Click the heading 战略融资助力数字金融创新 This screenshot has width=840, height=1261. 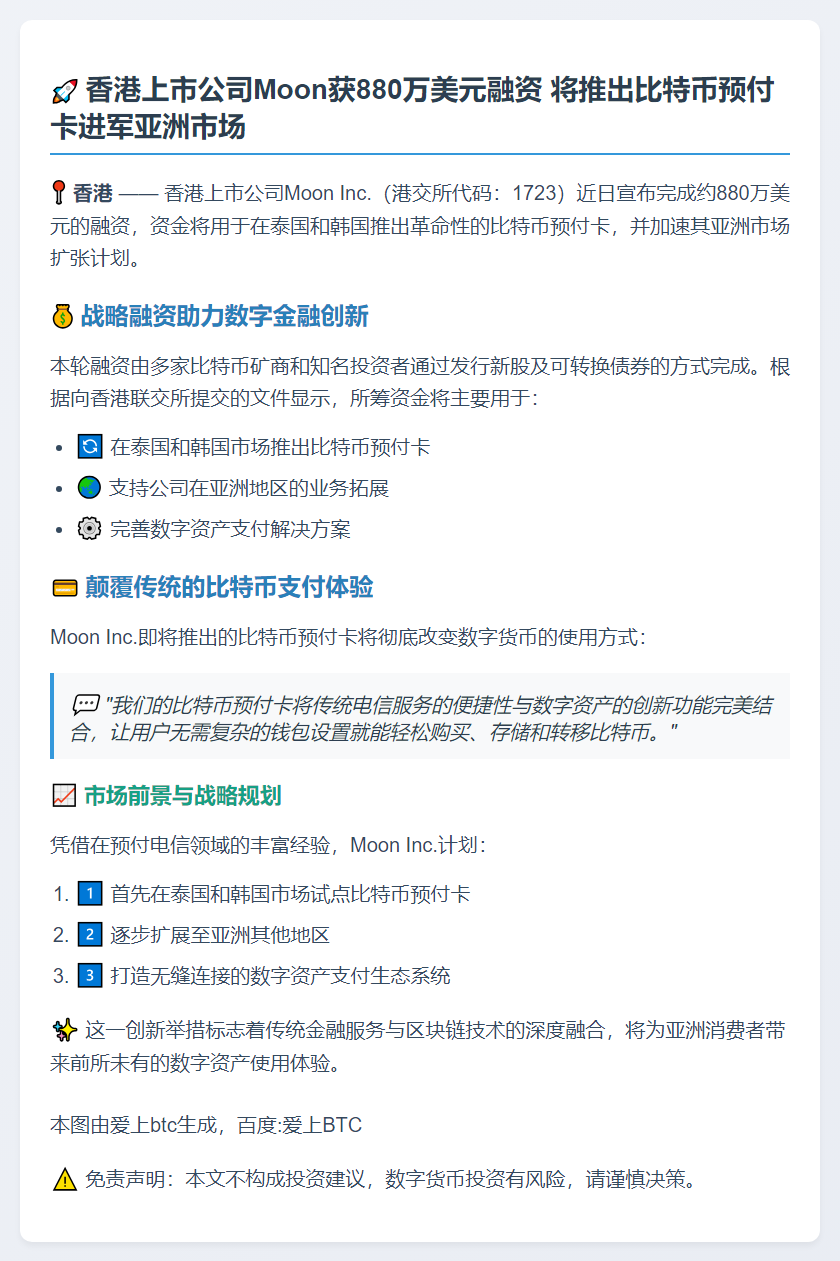click(x=224, y=318)
